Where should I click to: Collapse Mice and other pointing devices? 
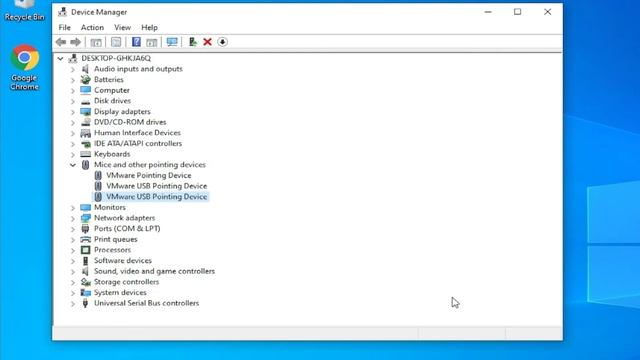(x=73, y=165)
